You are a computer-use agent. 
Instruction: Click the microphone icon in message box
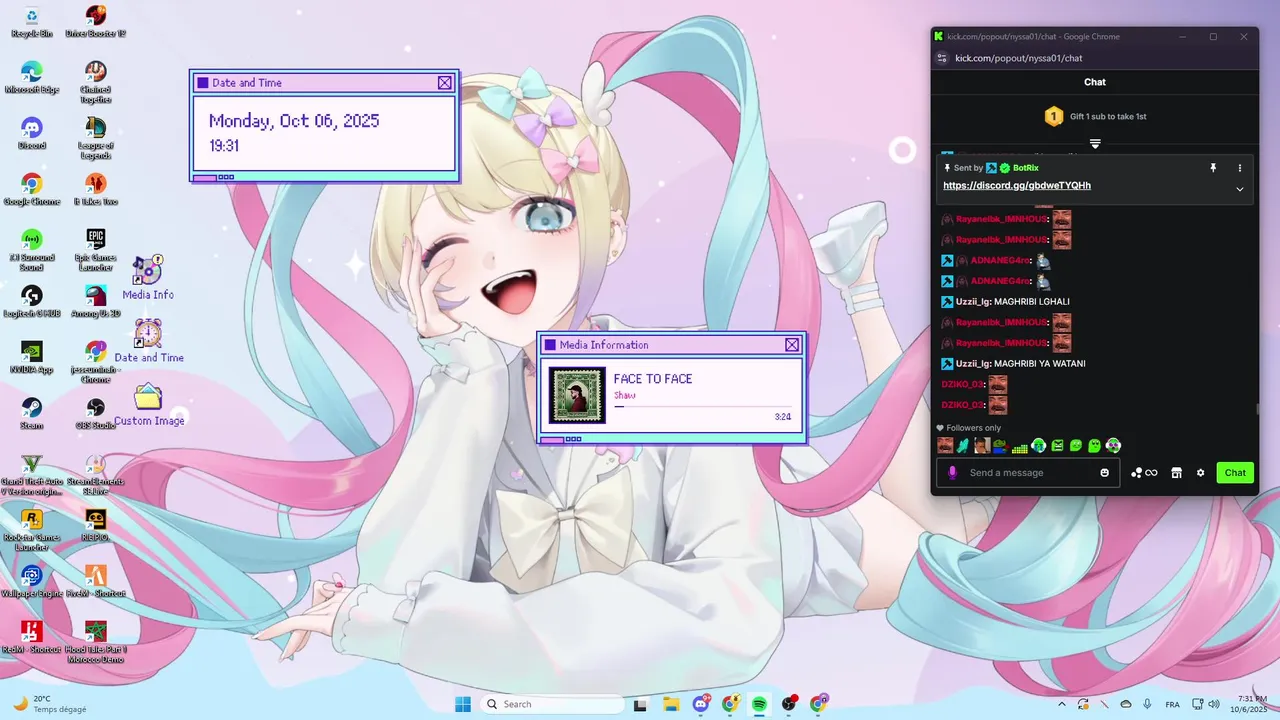pos(952,473)
